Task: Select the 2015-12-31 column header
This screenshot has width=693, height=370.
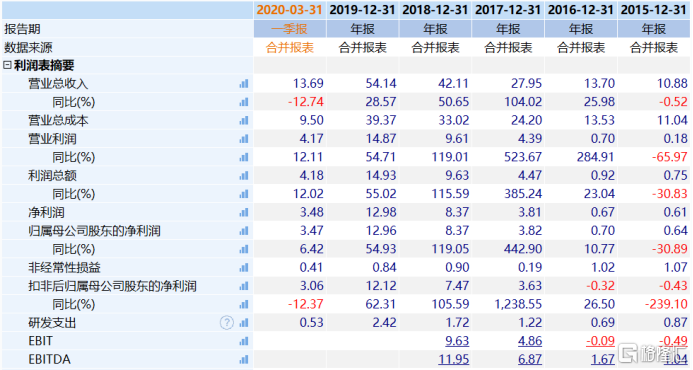Action: (654, 10)
